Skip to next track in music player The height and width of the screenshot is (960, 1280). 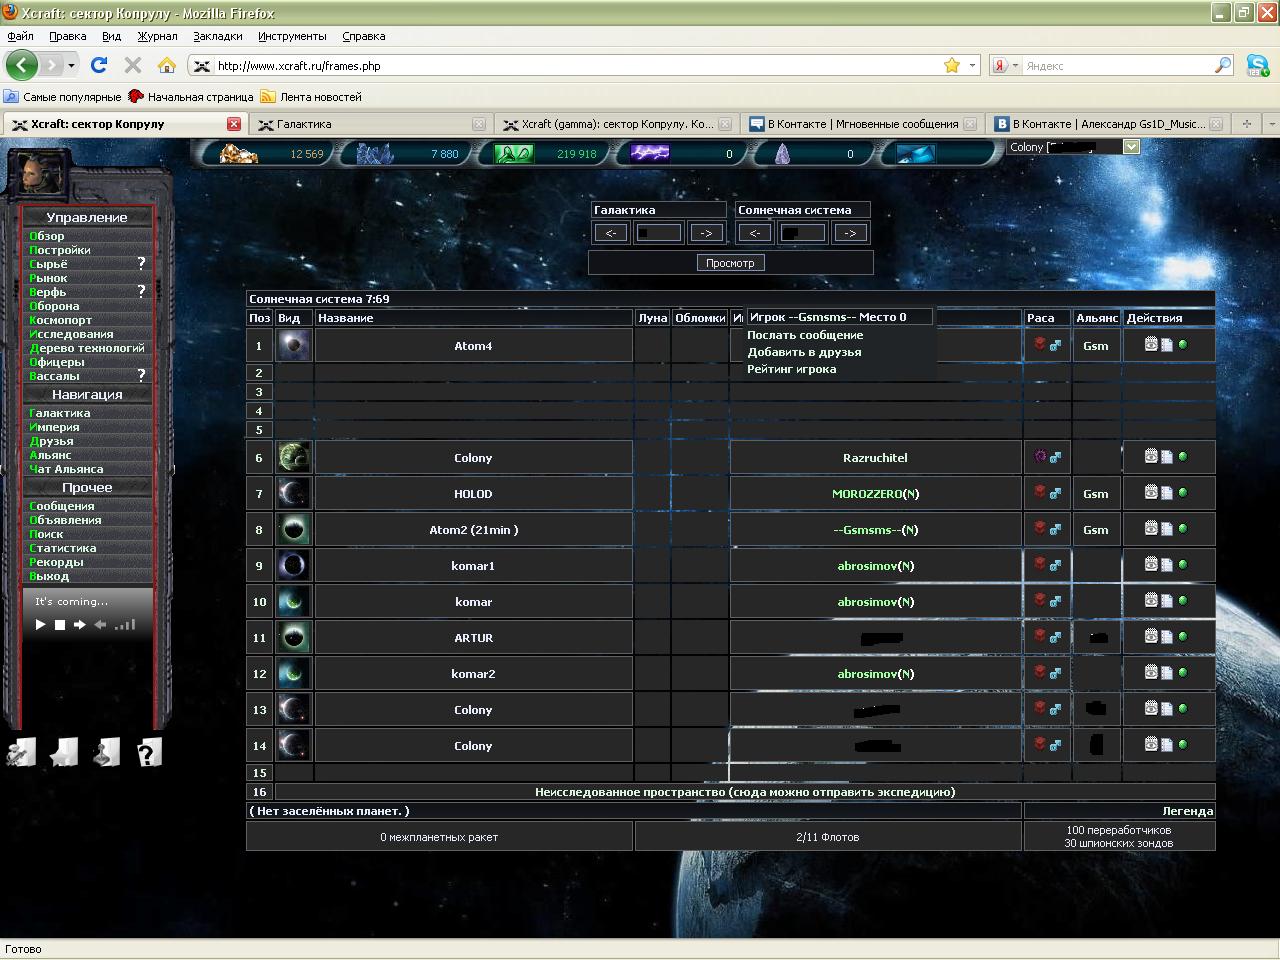pos(80,625)
